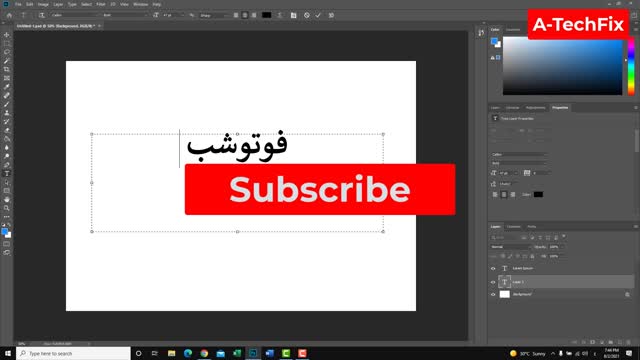This screenshot has width=640, height=360.
Task: Click the 3D text icon in options bar
Action: tap(331, 15)
